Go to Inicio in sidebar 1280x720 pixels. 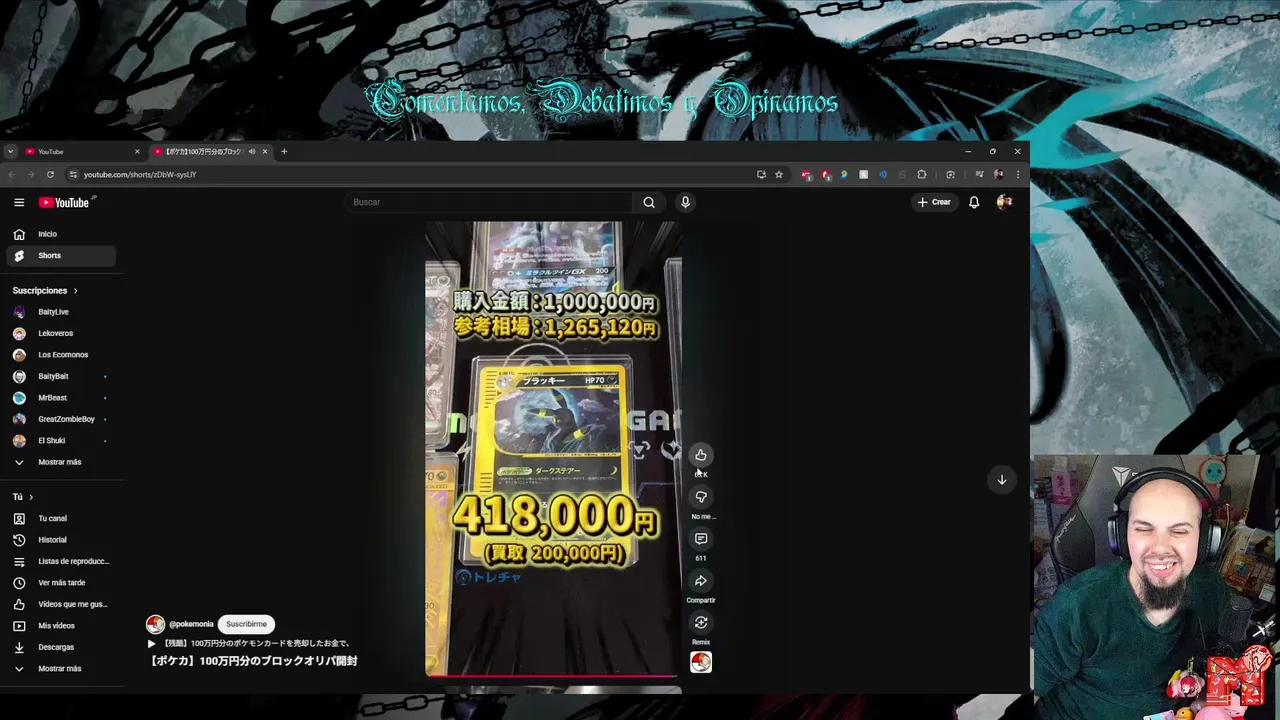coord(62,234)
